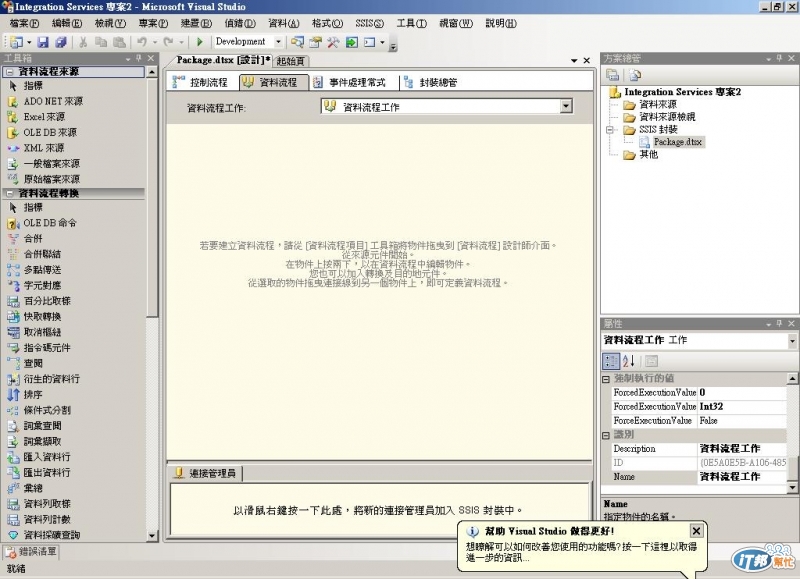The height and width of the screenshot is (579, 800).
Task: Select 衍生的資料行 transformation in toolbox
Action: tap(44, 379)
